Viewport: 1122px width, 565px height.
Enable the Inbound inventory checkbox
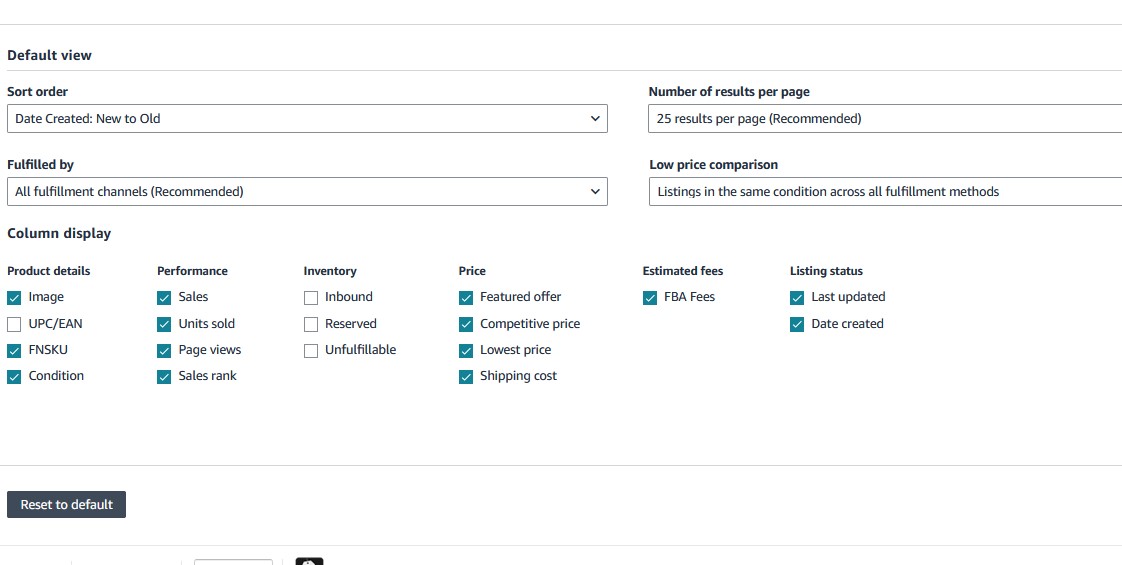coord(311,298)
